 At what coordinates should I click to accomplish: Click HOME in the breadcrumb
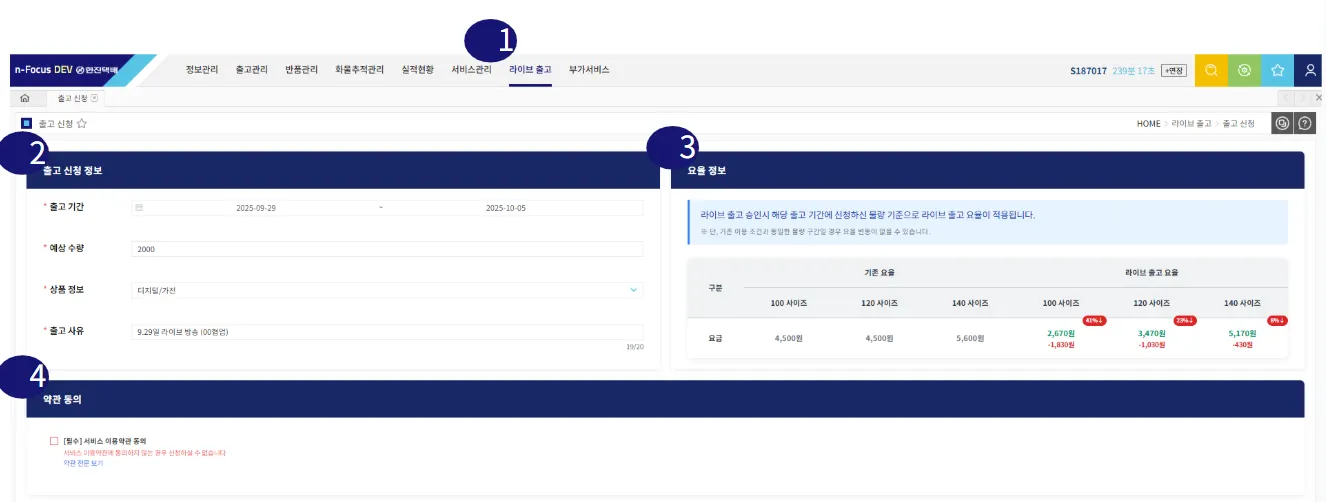[1149, 123]
